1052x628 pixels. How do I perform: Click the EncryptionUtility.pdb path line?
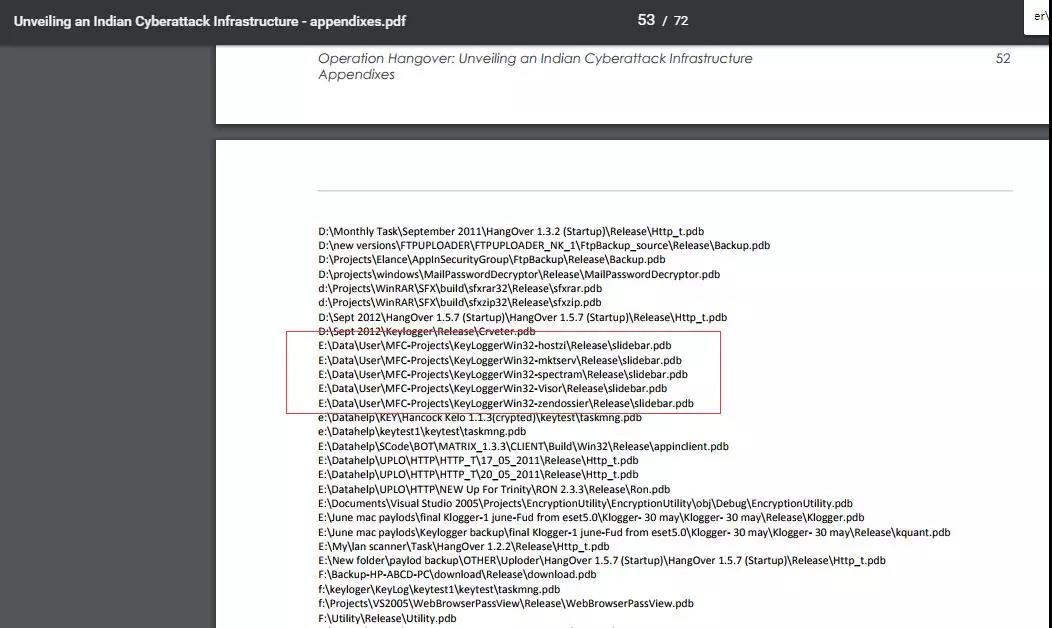tap(585, 503)
